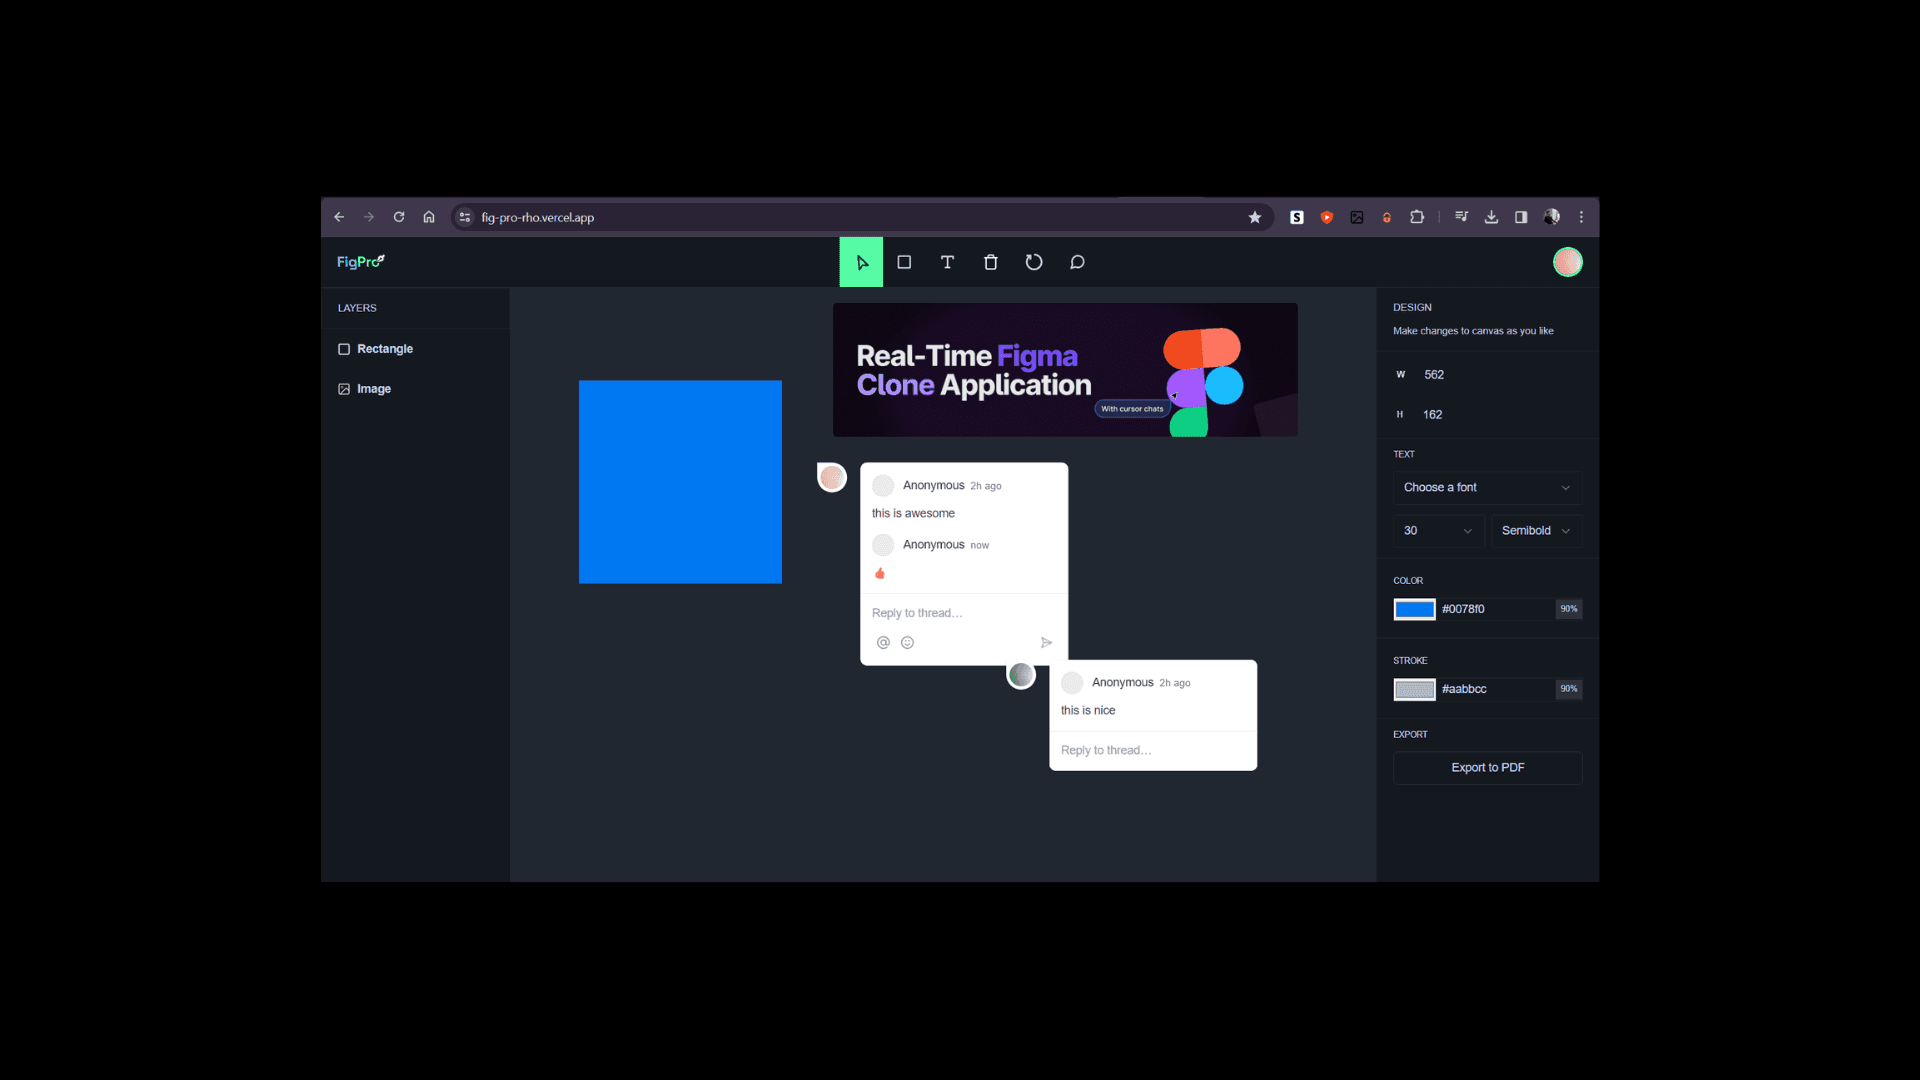1920x1080 pixels.
Task: Open the Semibold font weight dropdown
Action: (x=1535, y=531)
